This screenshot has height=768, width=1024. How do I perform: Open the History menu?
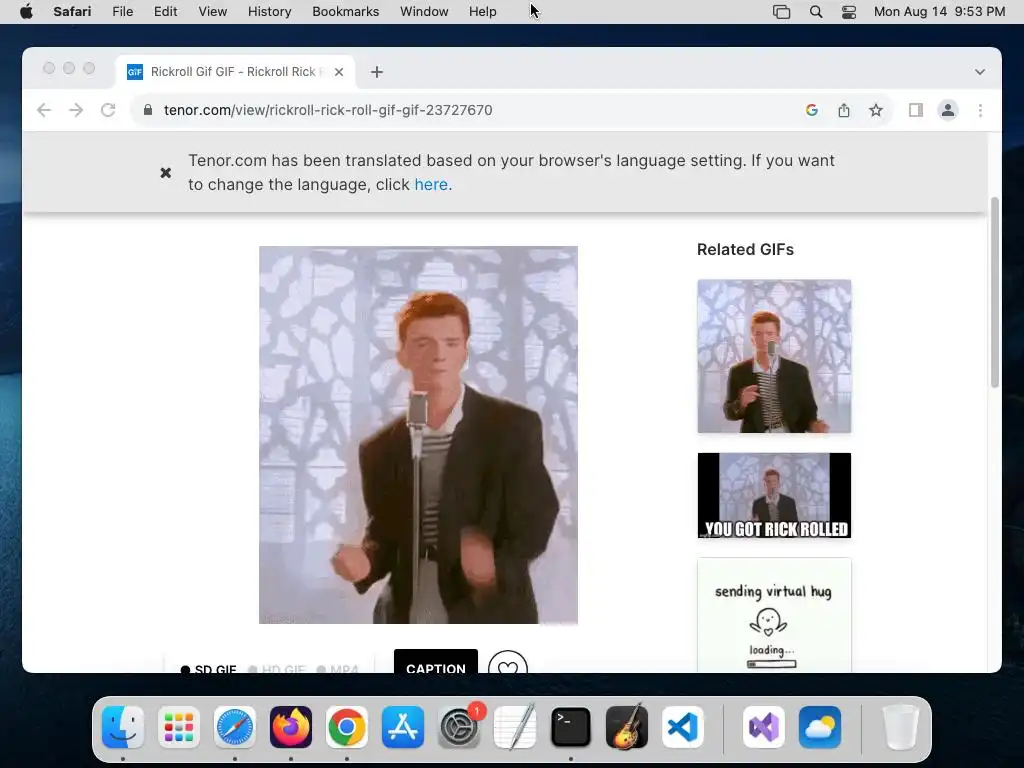[269, 12]
